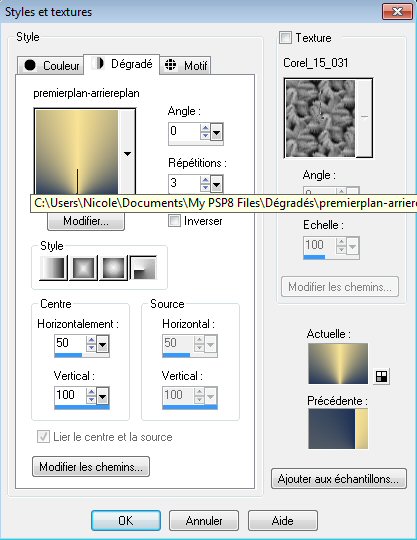
Task: Click the dotted Motif tab icon
Action: 170,64
